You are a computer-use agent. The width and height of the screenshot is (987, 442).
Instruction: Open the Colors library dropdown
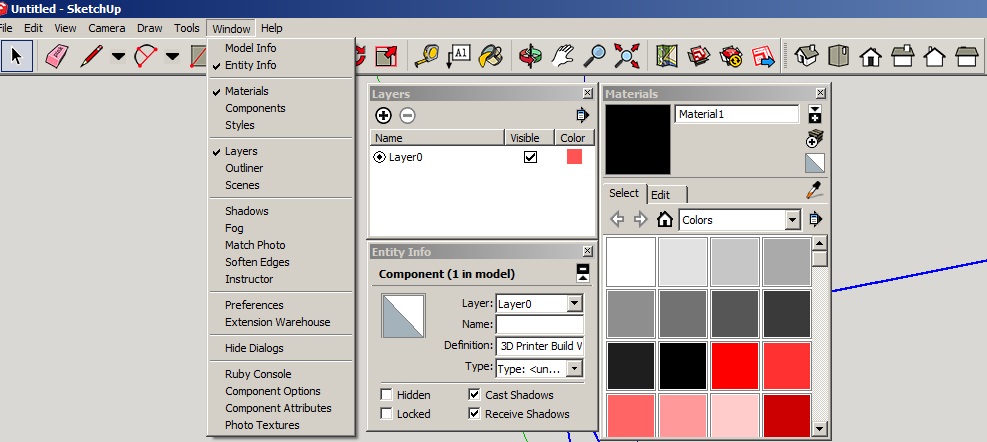tap(793, 220)
